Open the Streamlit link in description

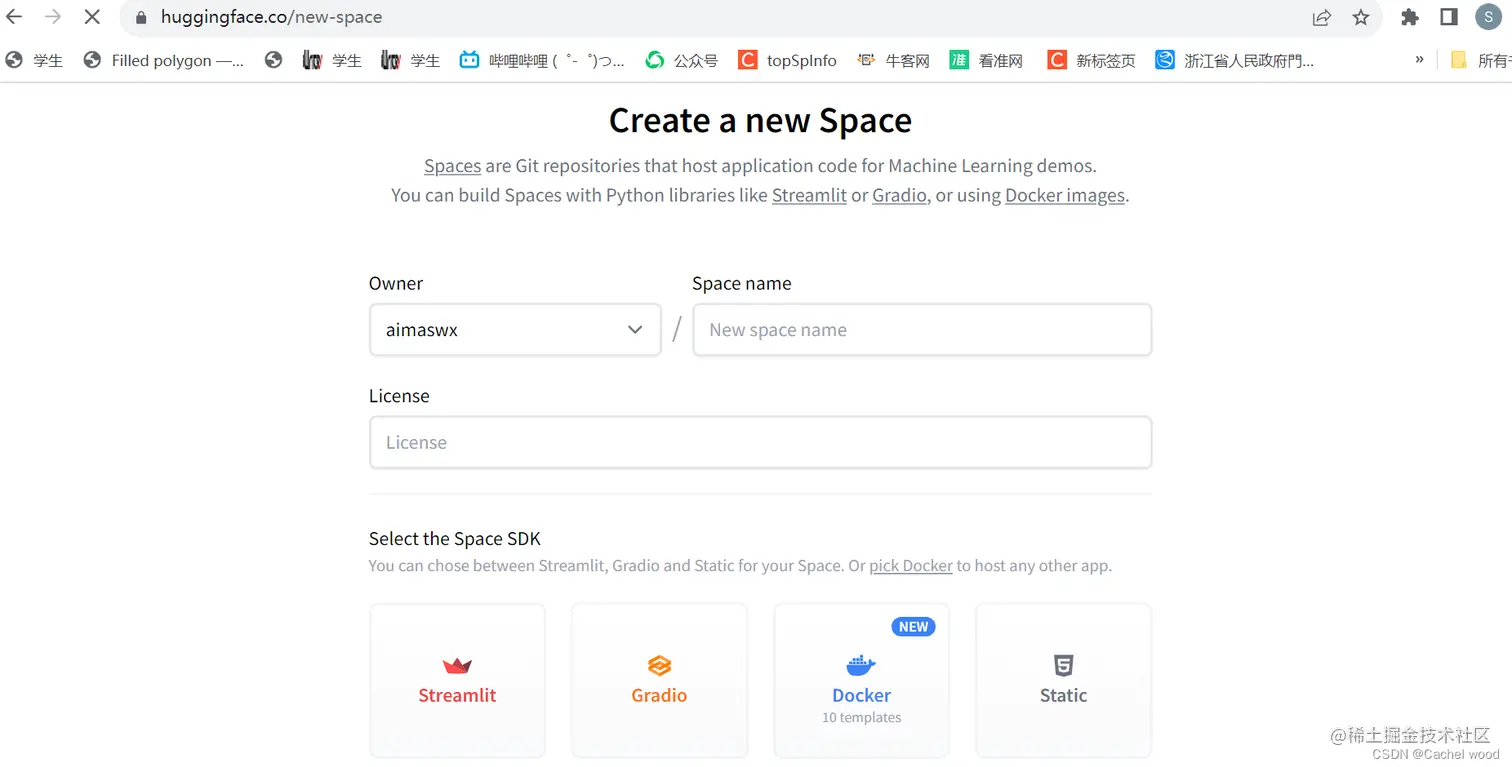tap(809, 195)
